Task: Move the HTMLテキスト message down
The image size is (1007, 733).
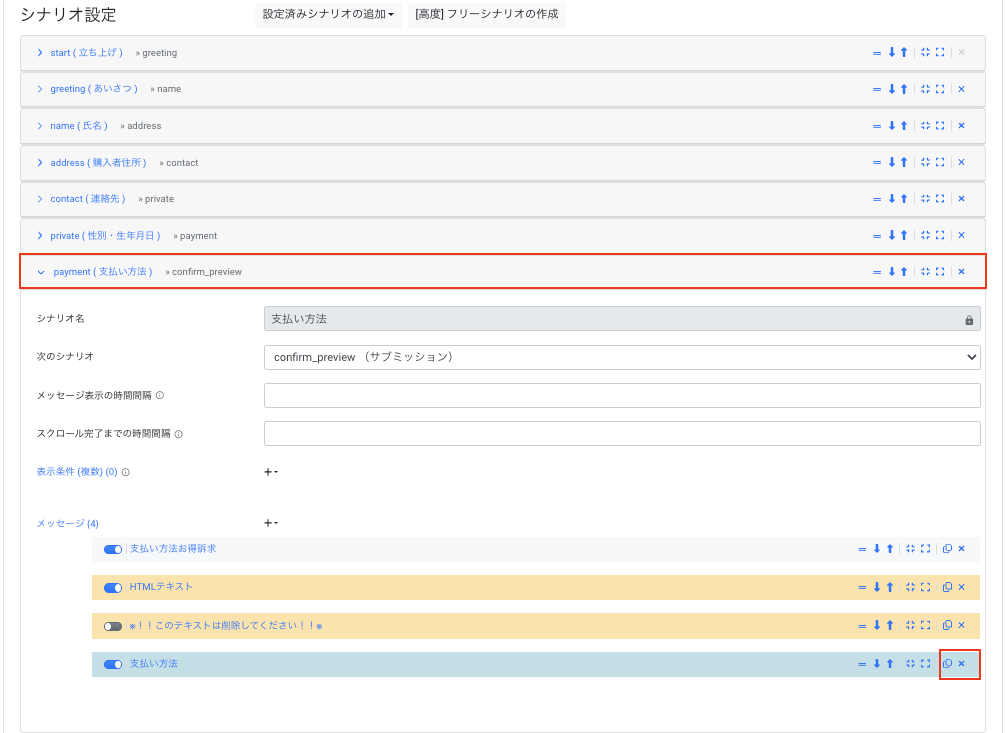Action: tap(877, 587)
